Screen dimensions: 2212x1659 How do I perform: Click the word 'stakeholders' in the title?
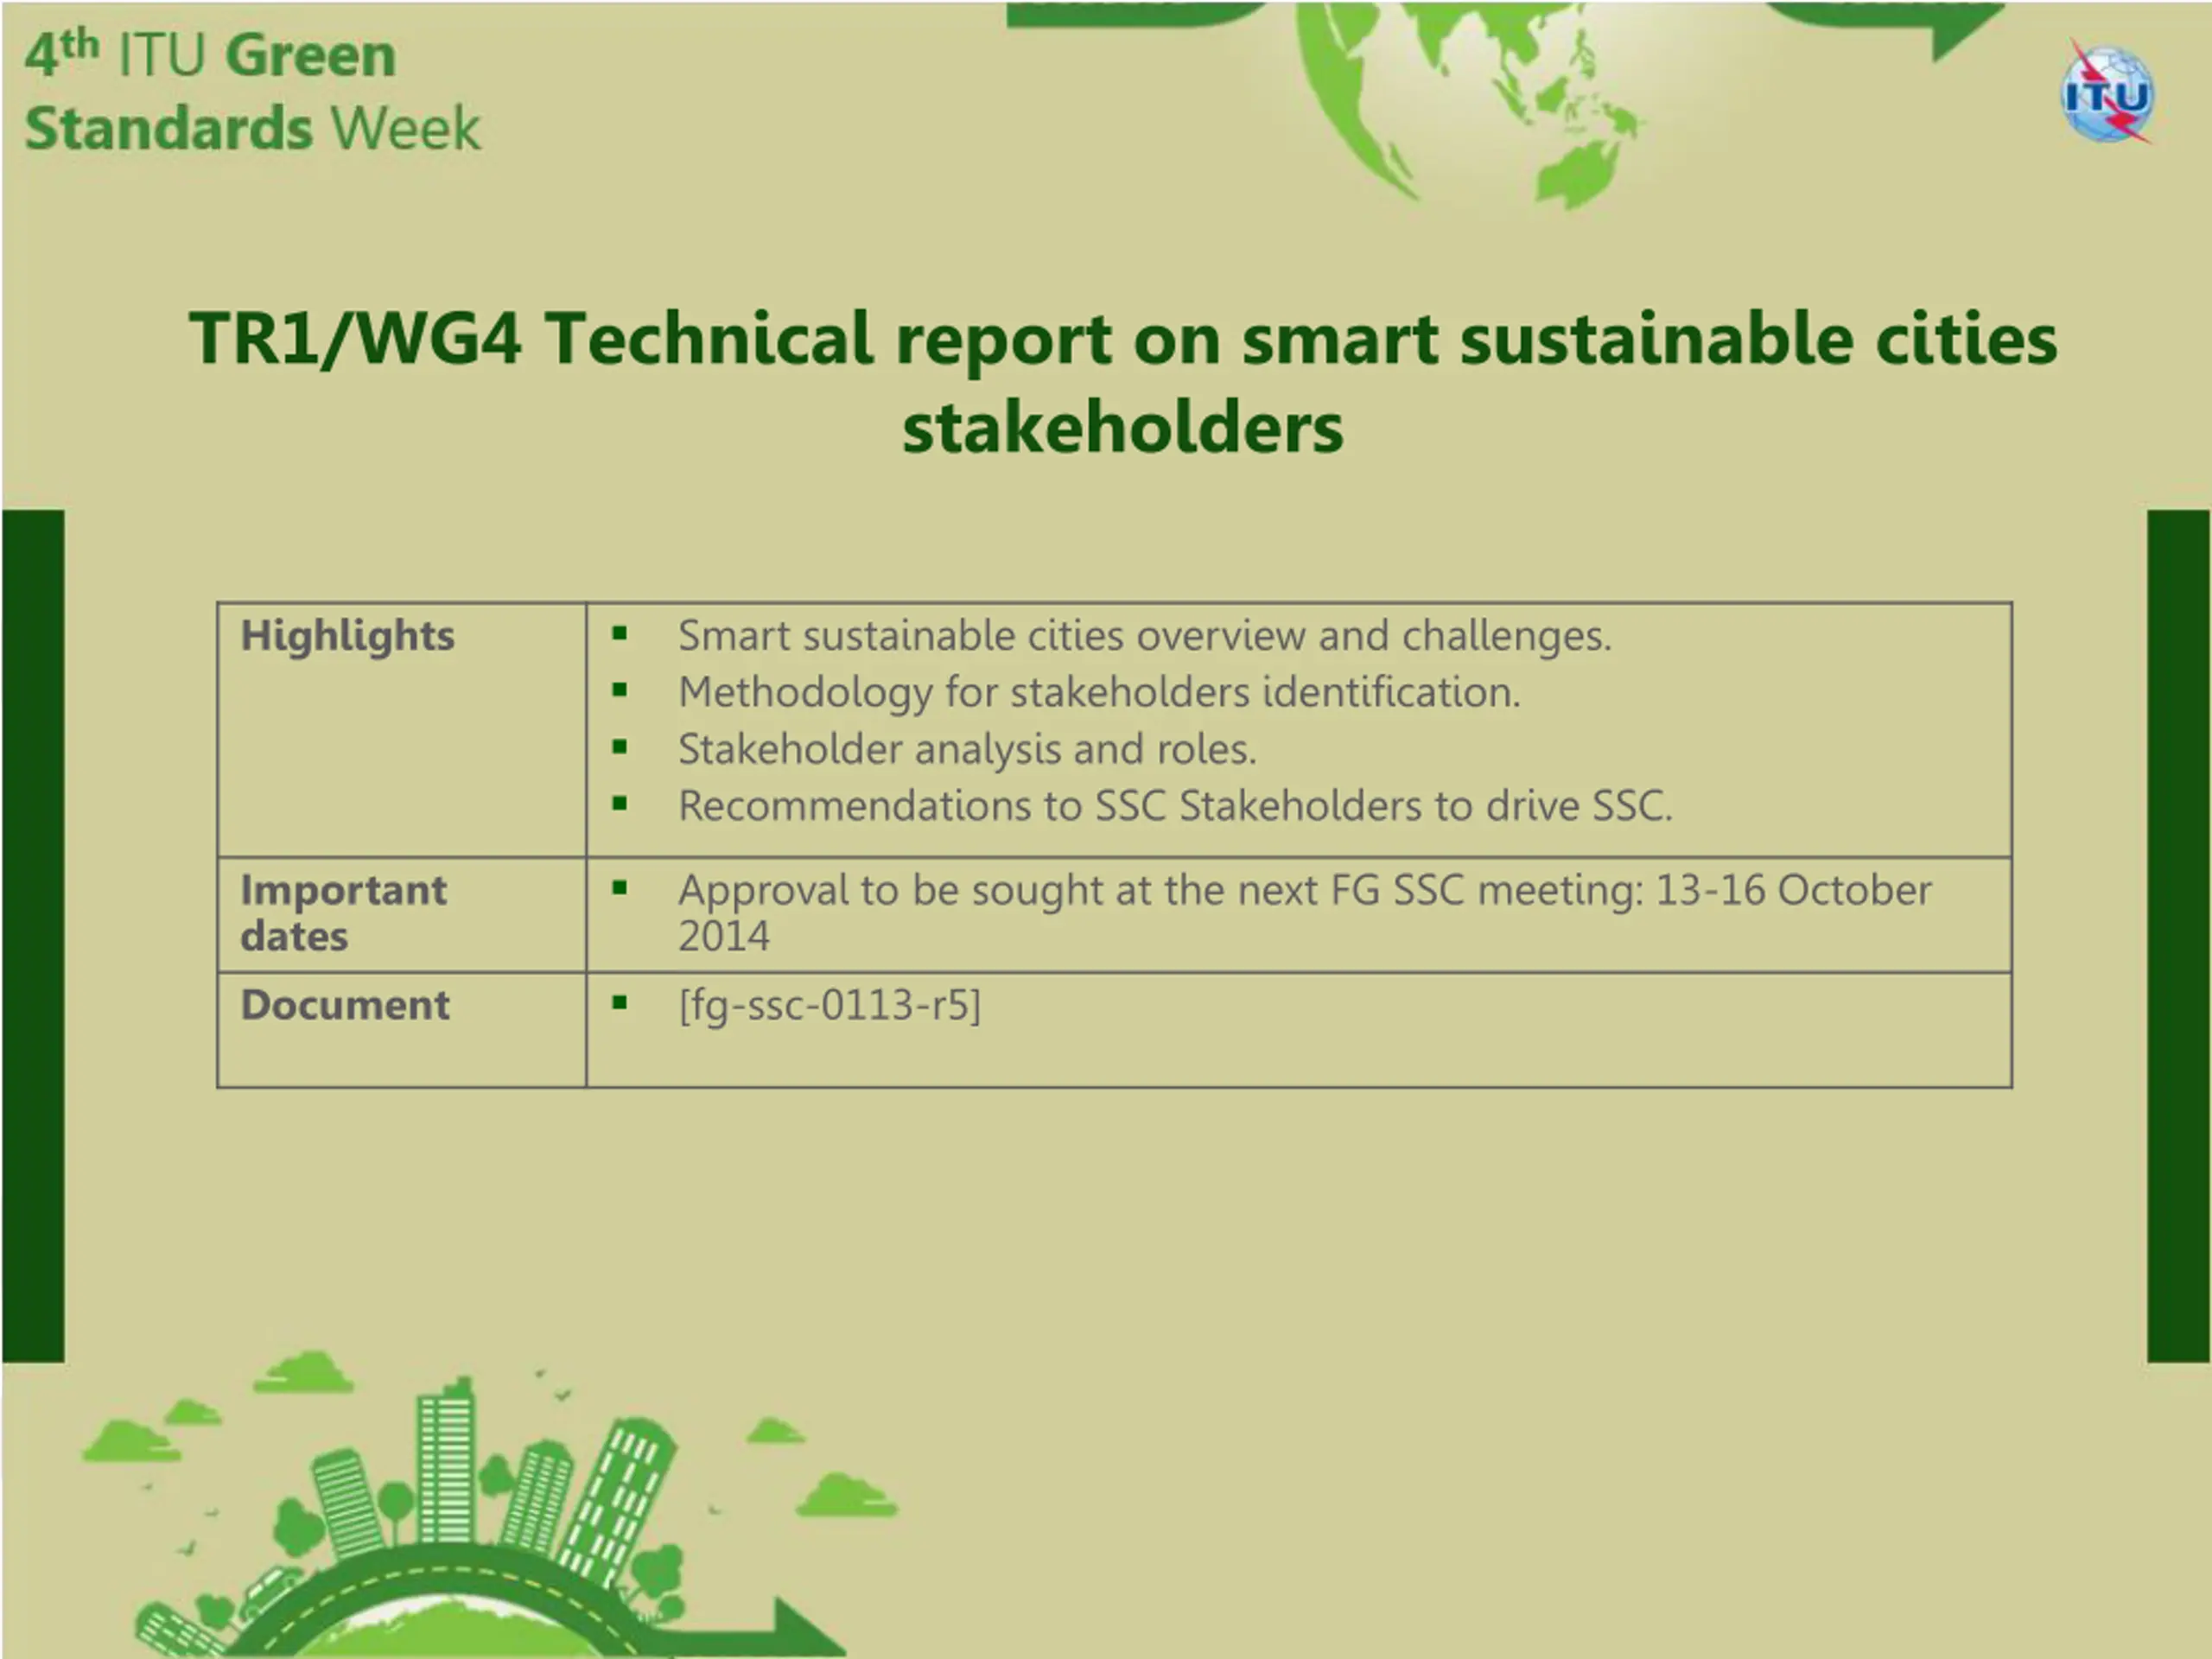tap(1122, 427)
